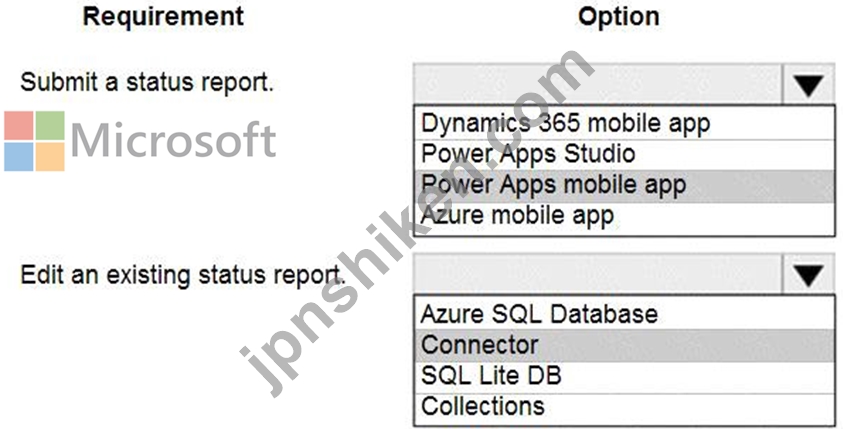Open the dropdown arrow for Submit a status report
Screen dimensions: 843x429
(809, 85)
